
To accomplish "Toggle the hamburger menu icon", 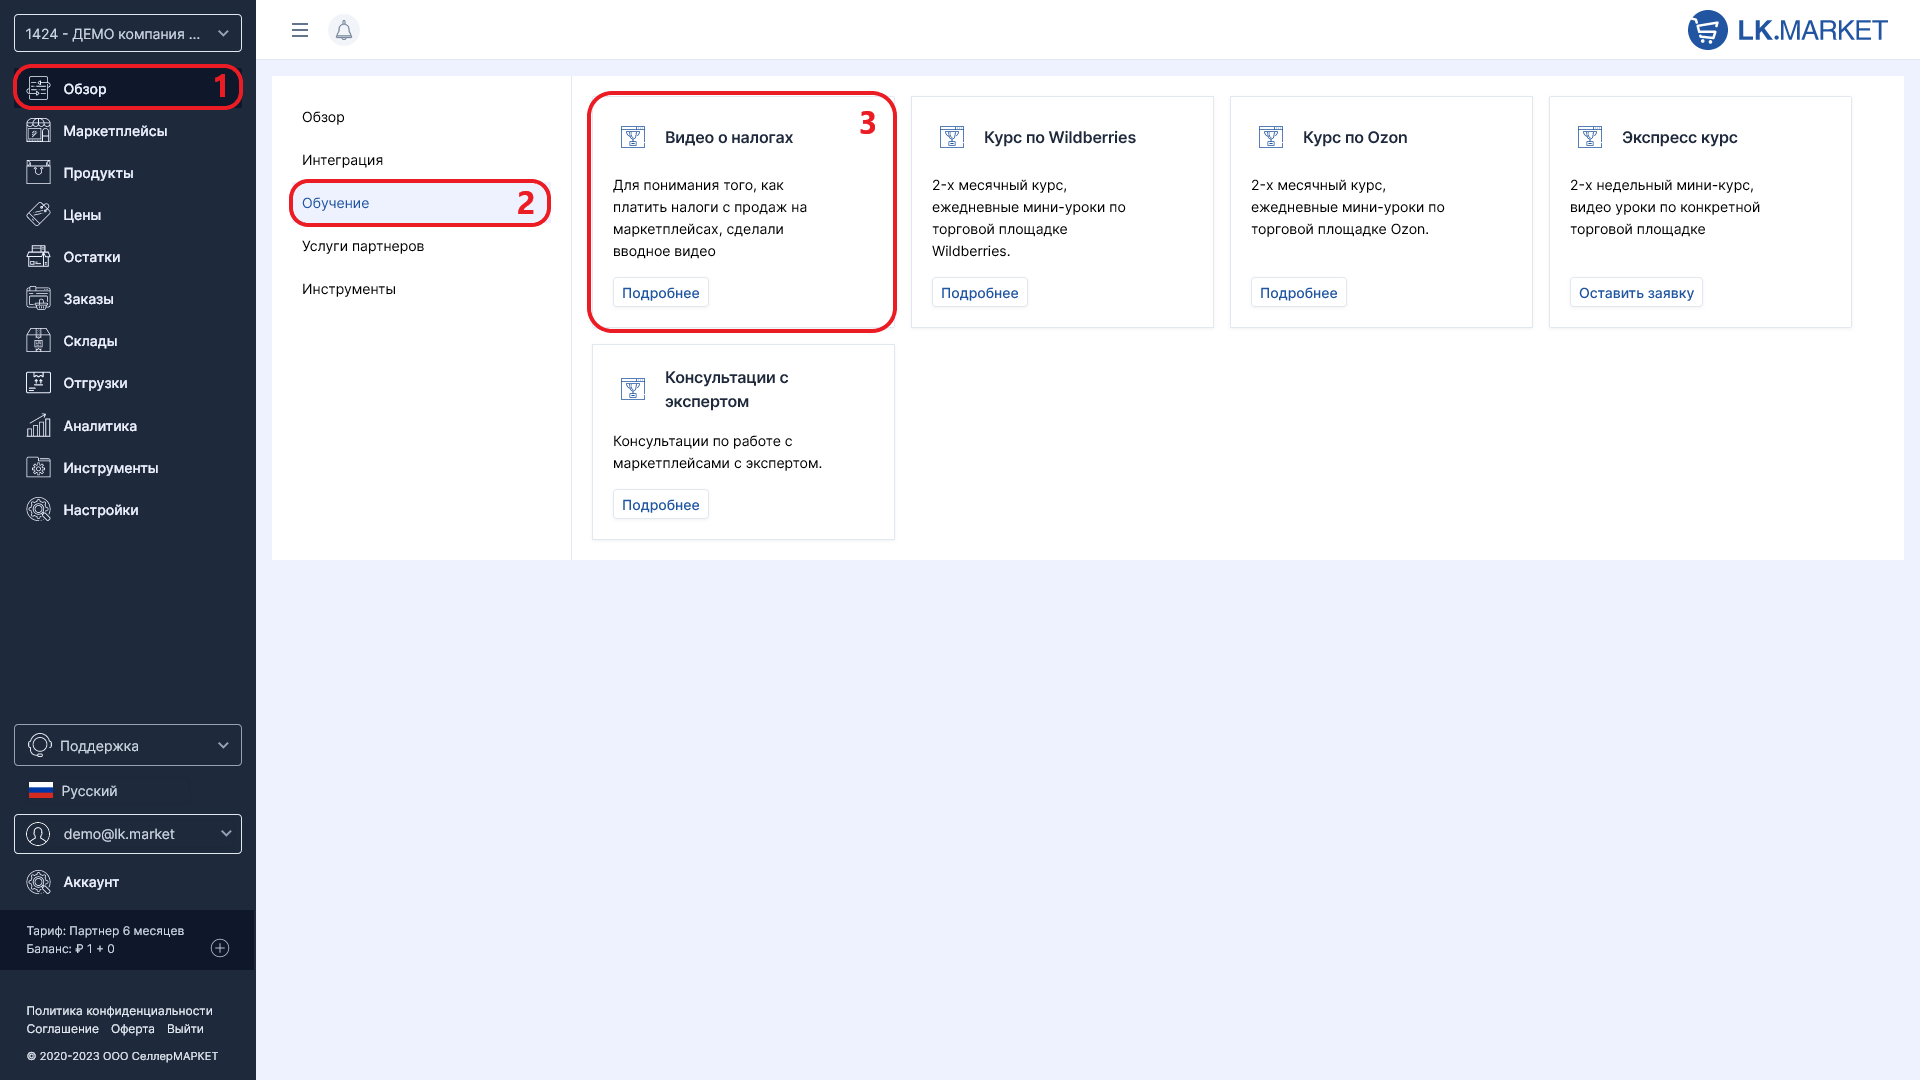I will [x=300, y=30].
